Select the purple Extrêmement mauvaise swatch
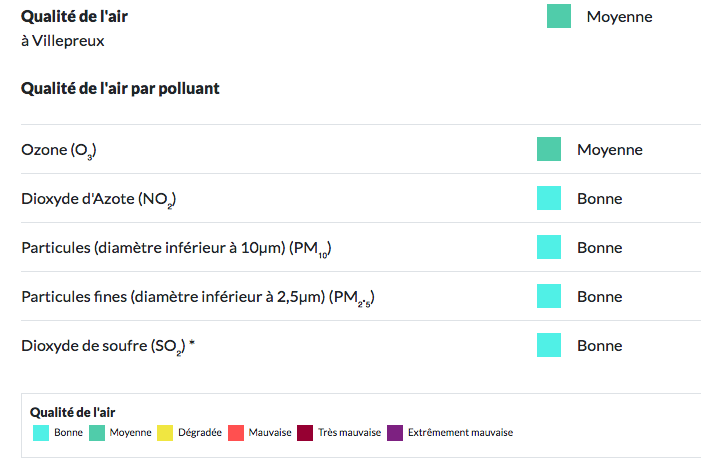This screenshot has width=701, height=472. tap(395, 433)
